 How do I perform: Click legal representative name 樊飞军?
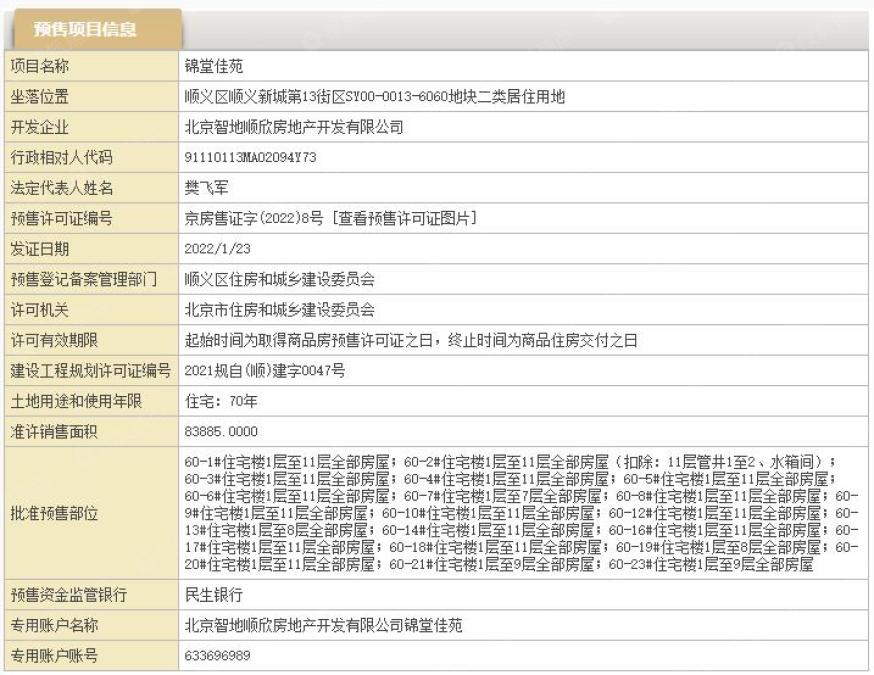point(208,188)
